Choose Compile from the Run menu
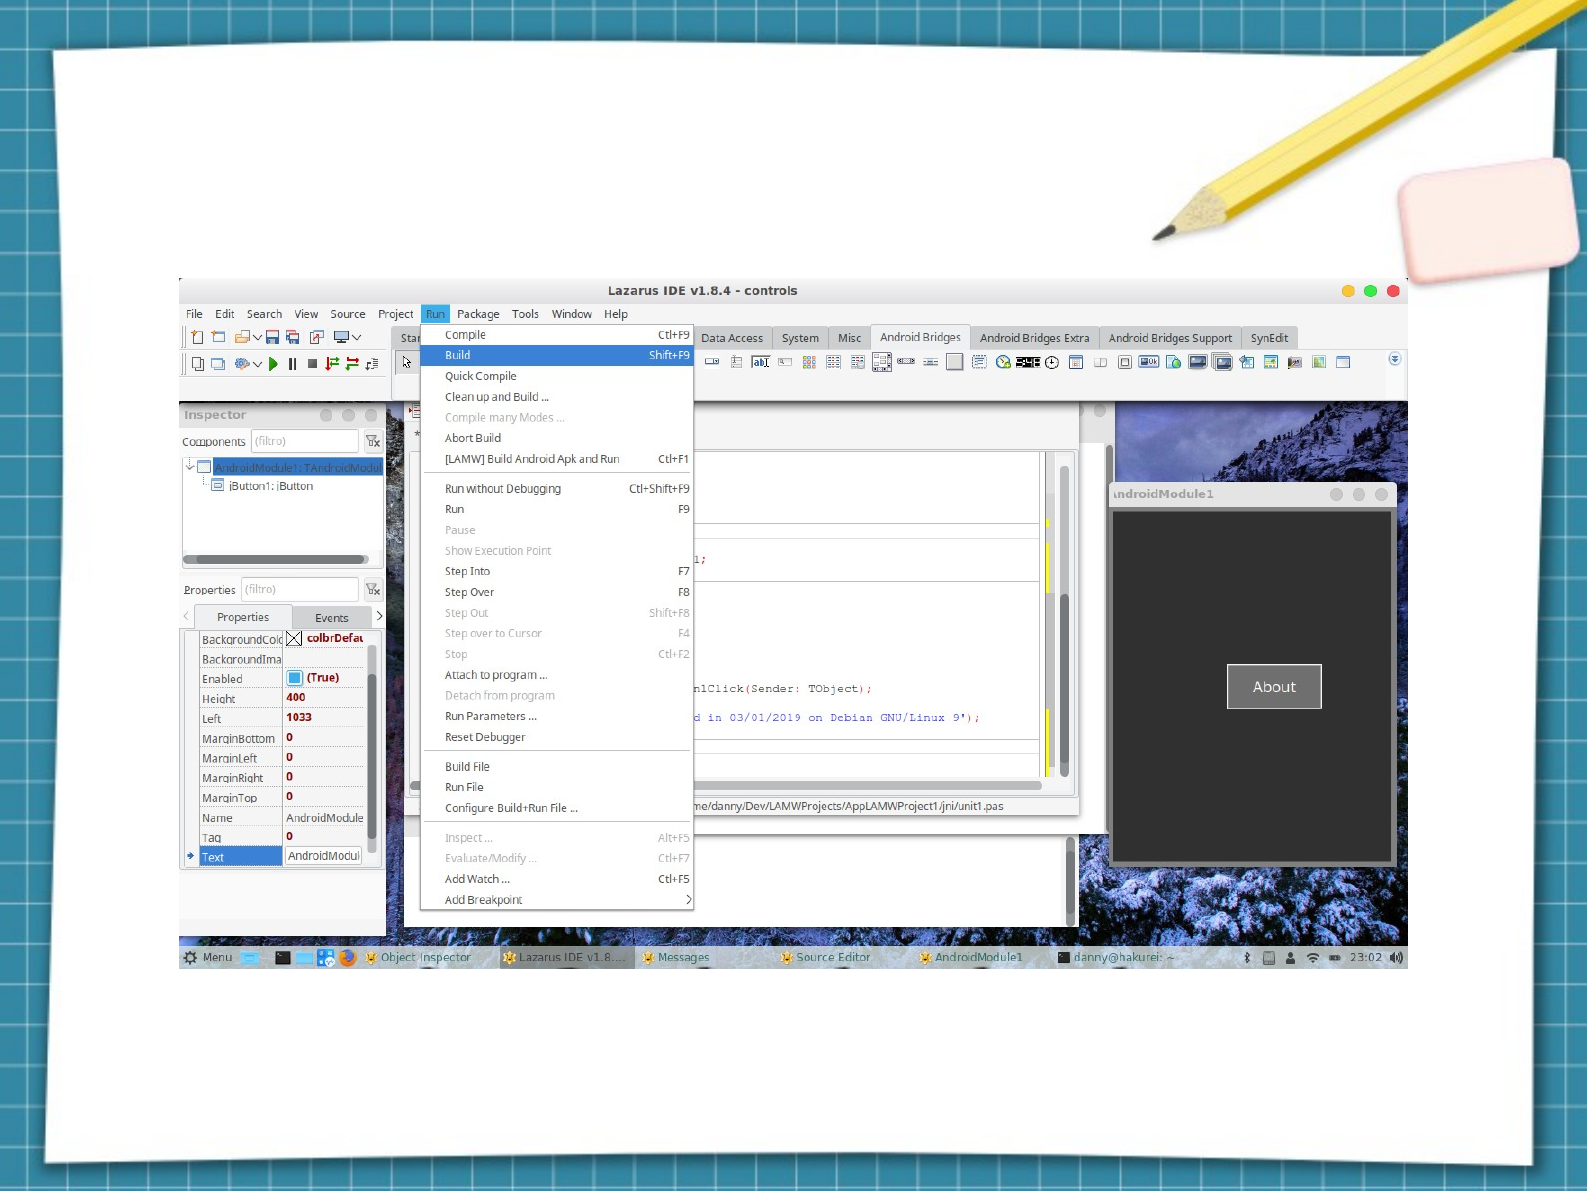This screenshot has height=1191, width=1587. point(556,335)
